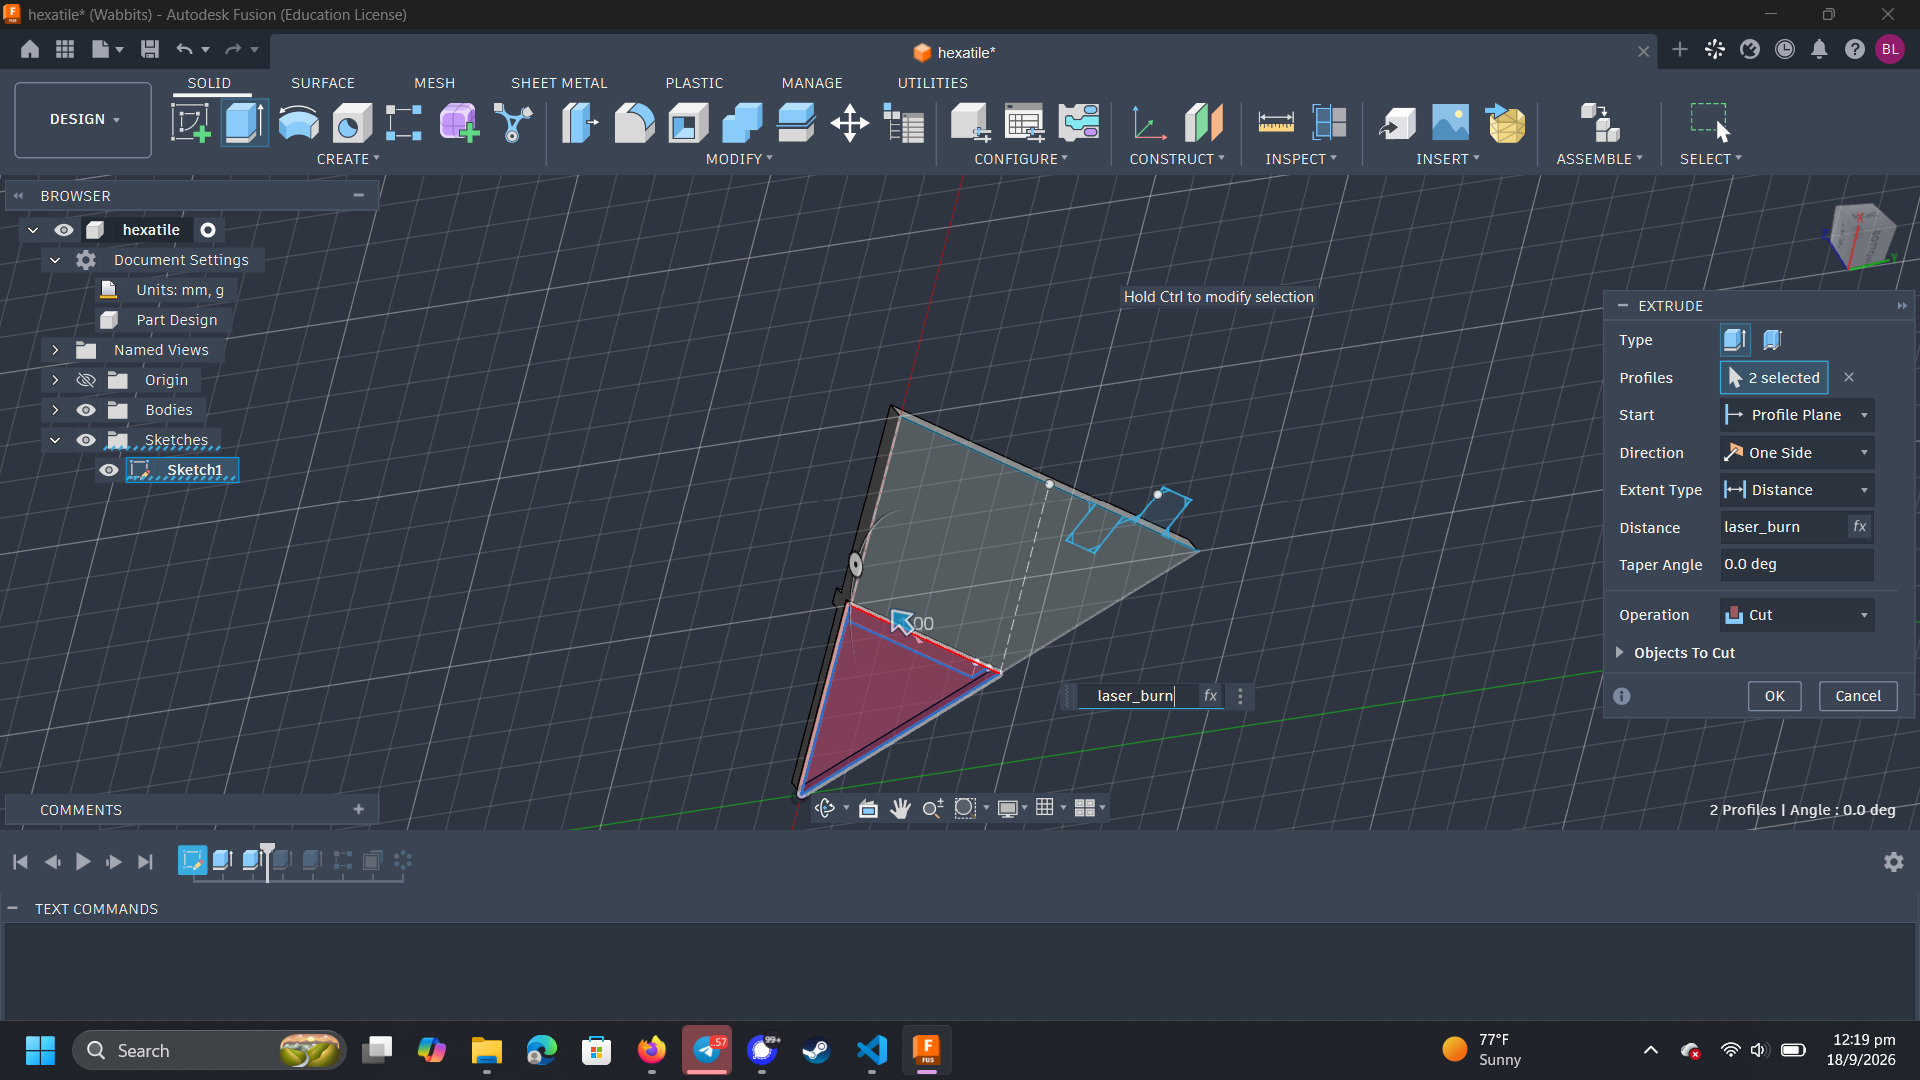Click the Move/Copy arrows icon

(x=849, y=123)
